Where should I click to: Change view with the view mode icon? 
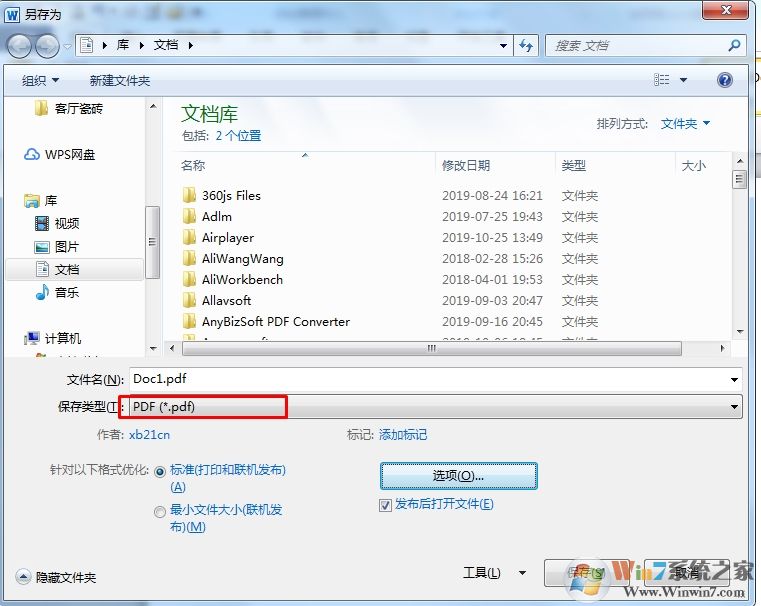click(662, 80)
